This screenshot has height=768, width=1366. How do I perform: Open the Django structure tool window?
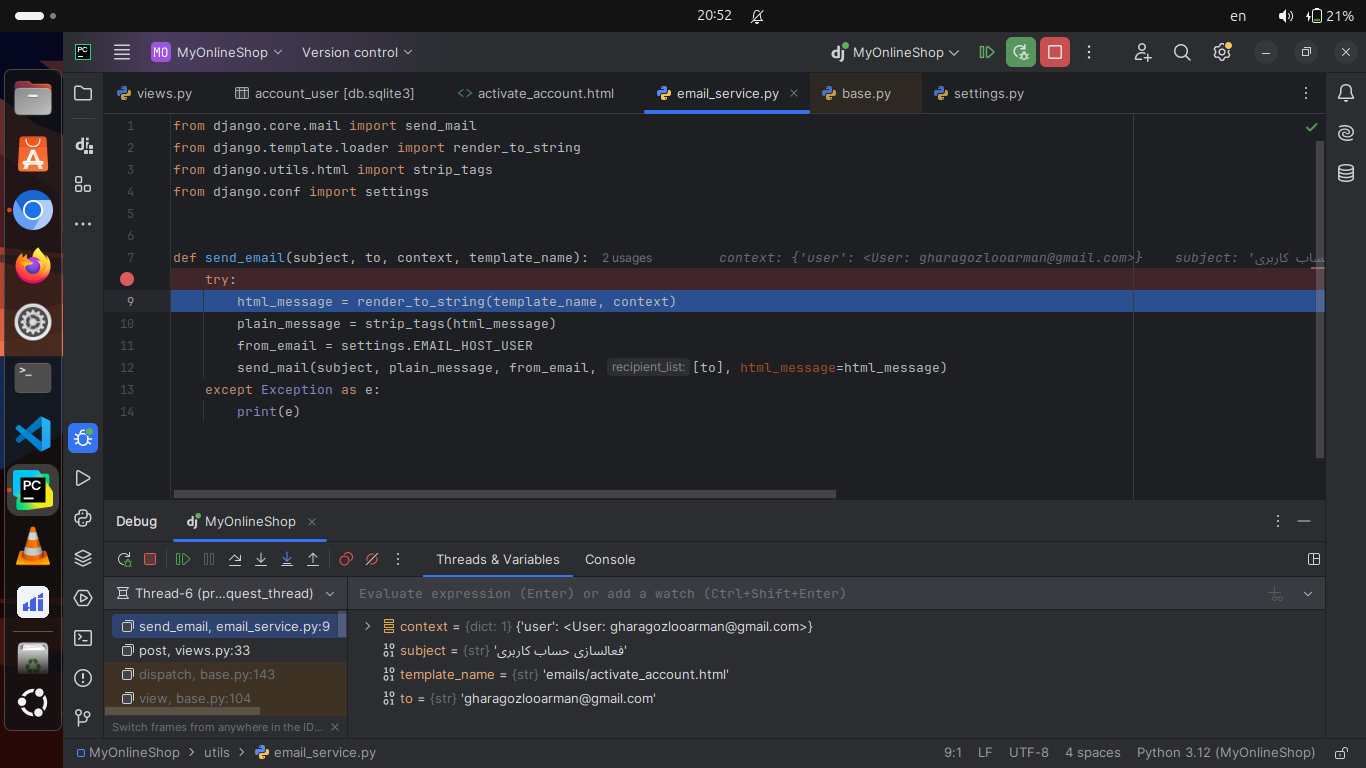click(83, 145)
